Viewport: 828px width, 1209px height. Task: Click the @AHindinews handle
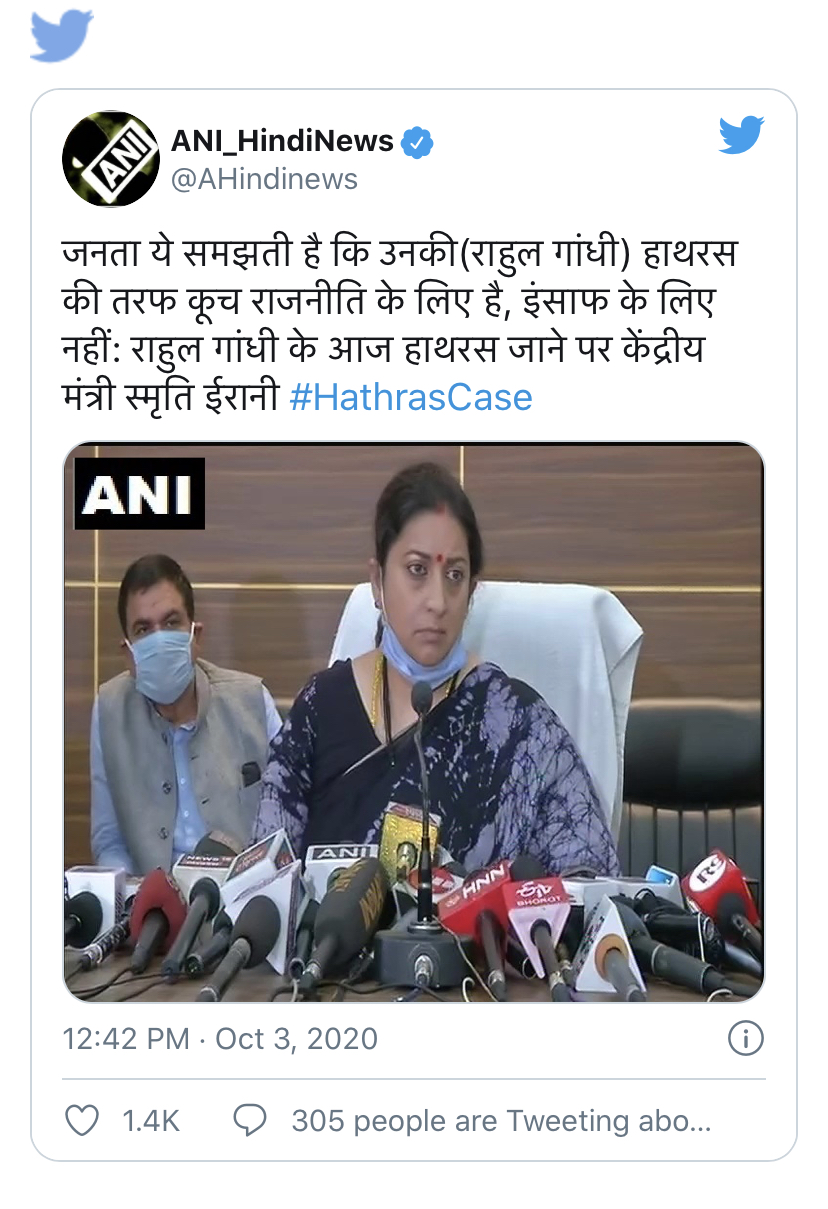click(x=265, y=179)
